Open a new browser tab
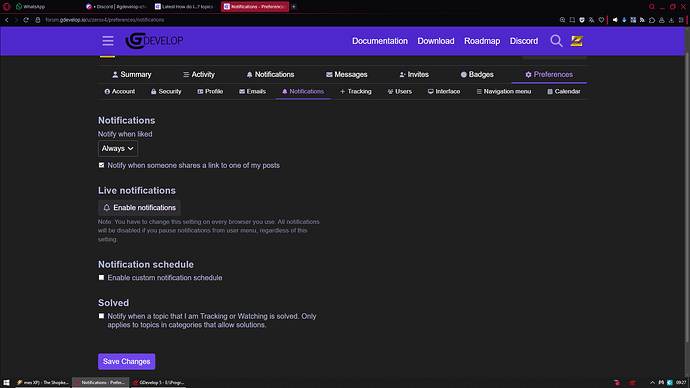Viewport: 690px width, 388px height. 294,7
